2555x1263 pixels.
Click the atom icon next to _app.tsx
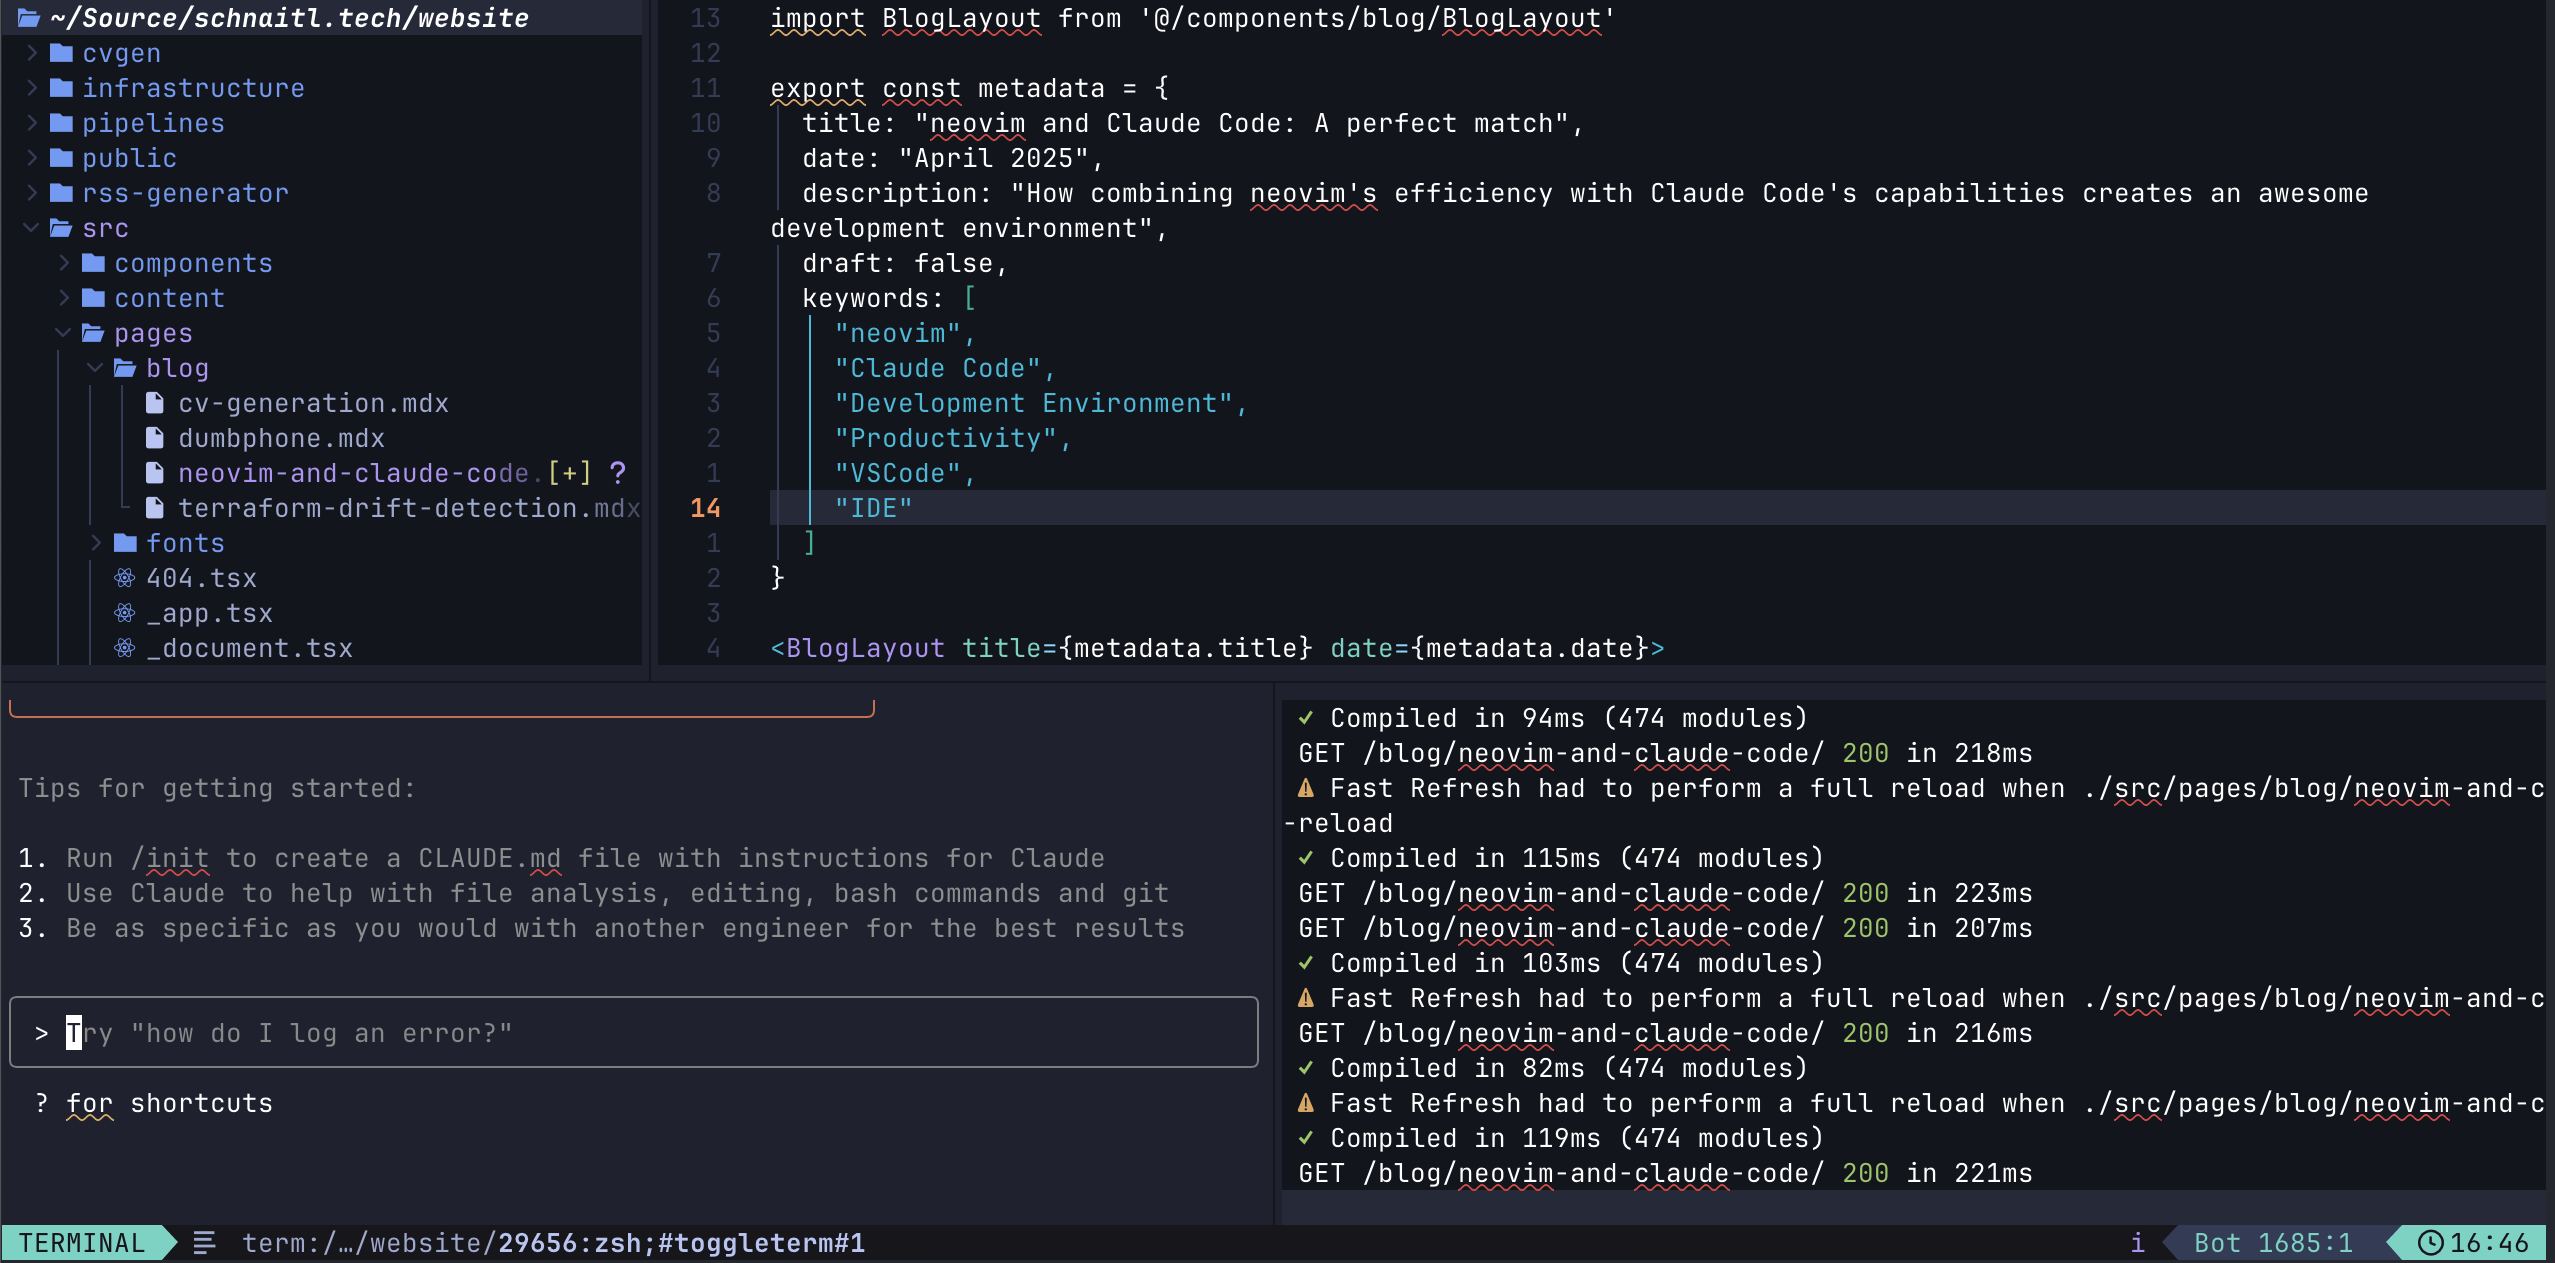point(124,613)
